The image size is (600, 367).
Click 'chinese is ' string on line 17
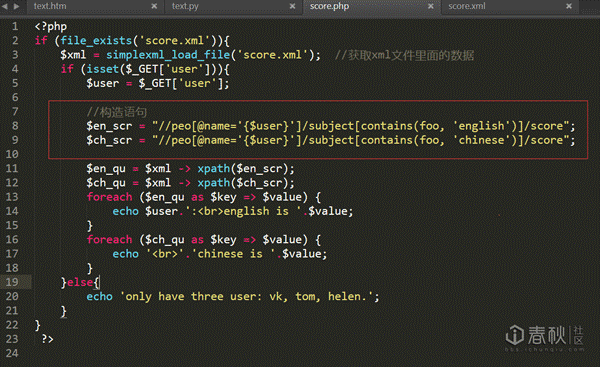[x=233, y=254]
